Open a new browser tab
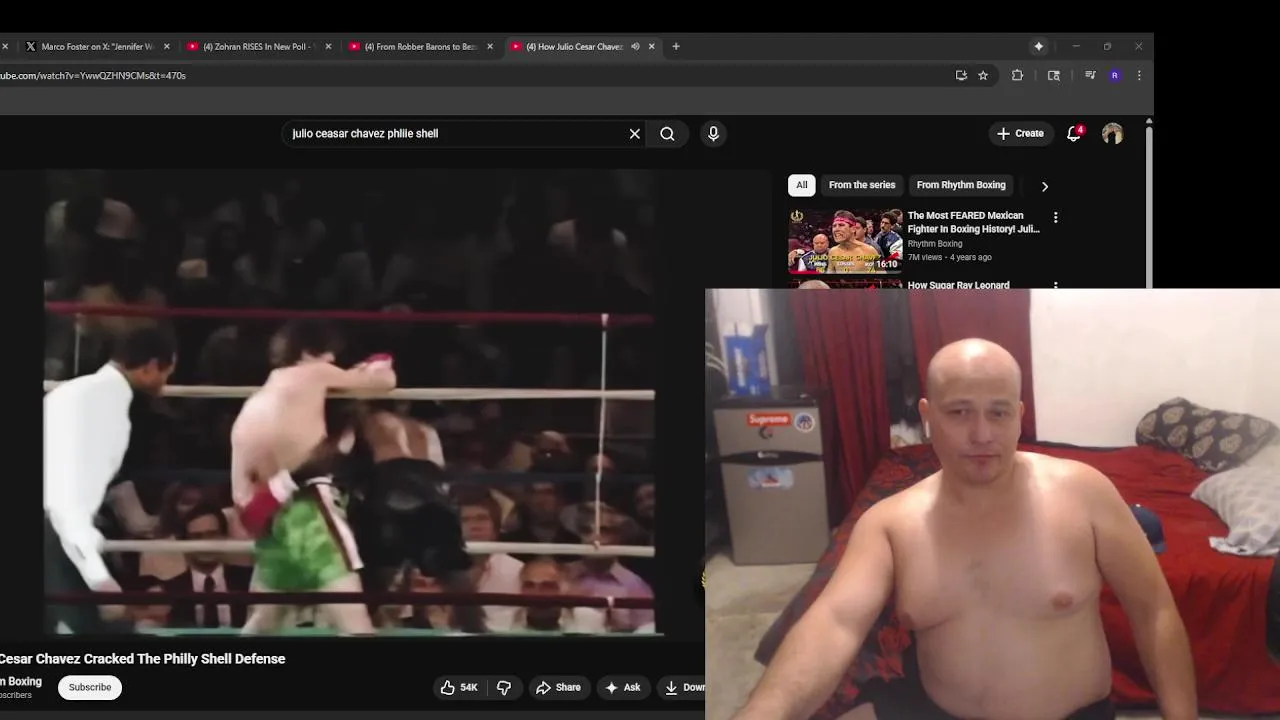1280x720 pixels. coord(676,46)
